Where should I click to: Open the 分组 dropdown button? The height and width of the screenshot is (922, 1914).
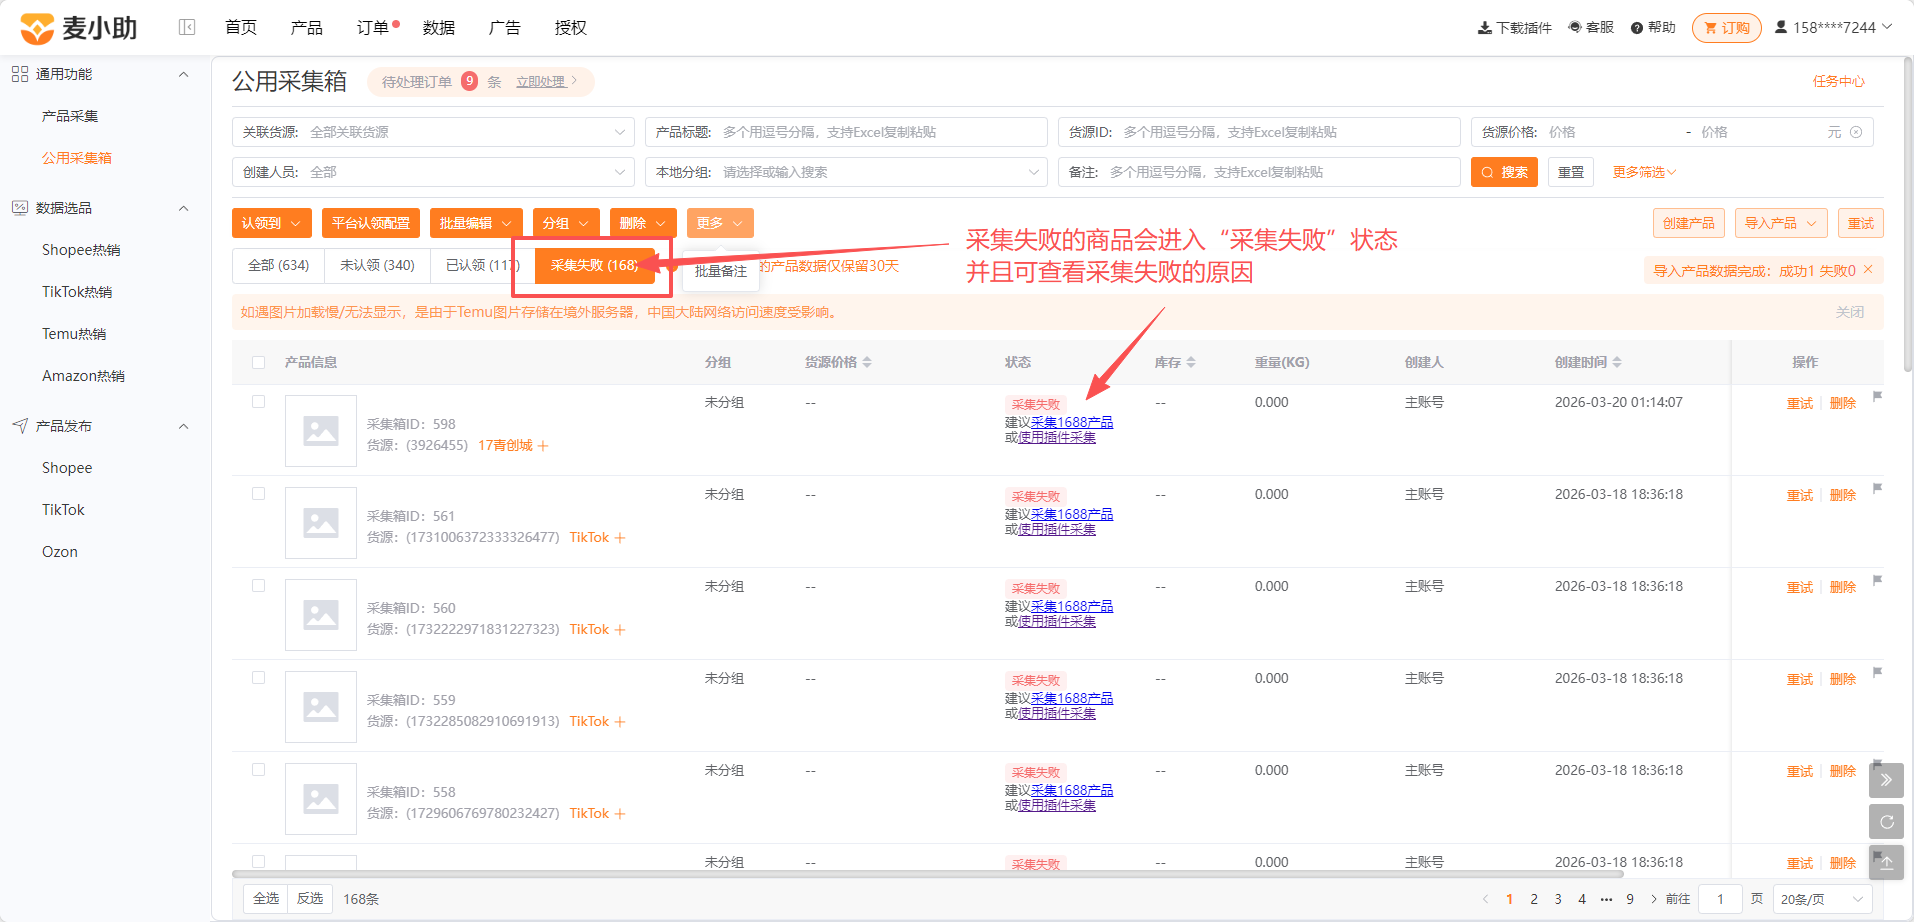(x=566, y=223)
